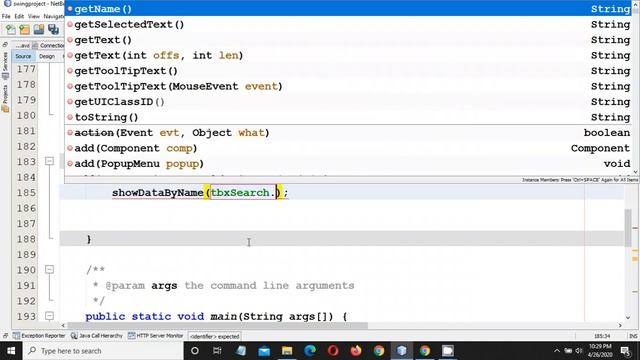Viewport: 640px width, 360px height.
Task: Open the HTTP Server Monitor window
Action: [x=156, y=336]
